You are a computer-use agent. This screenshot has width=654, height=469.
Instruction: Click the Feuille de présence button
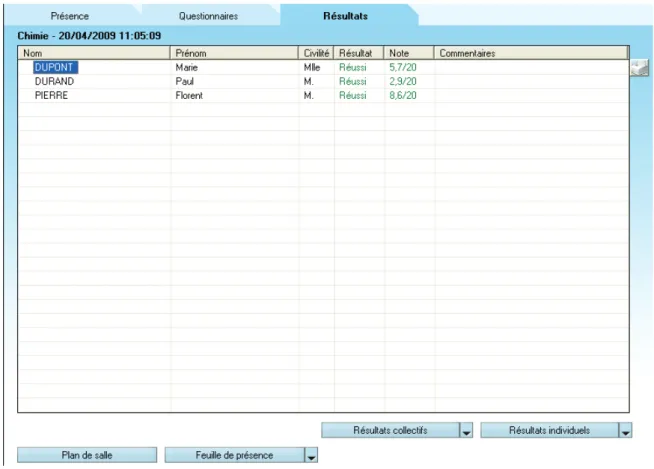coord(235,455)
